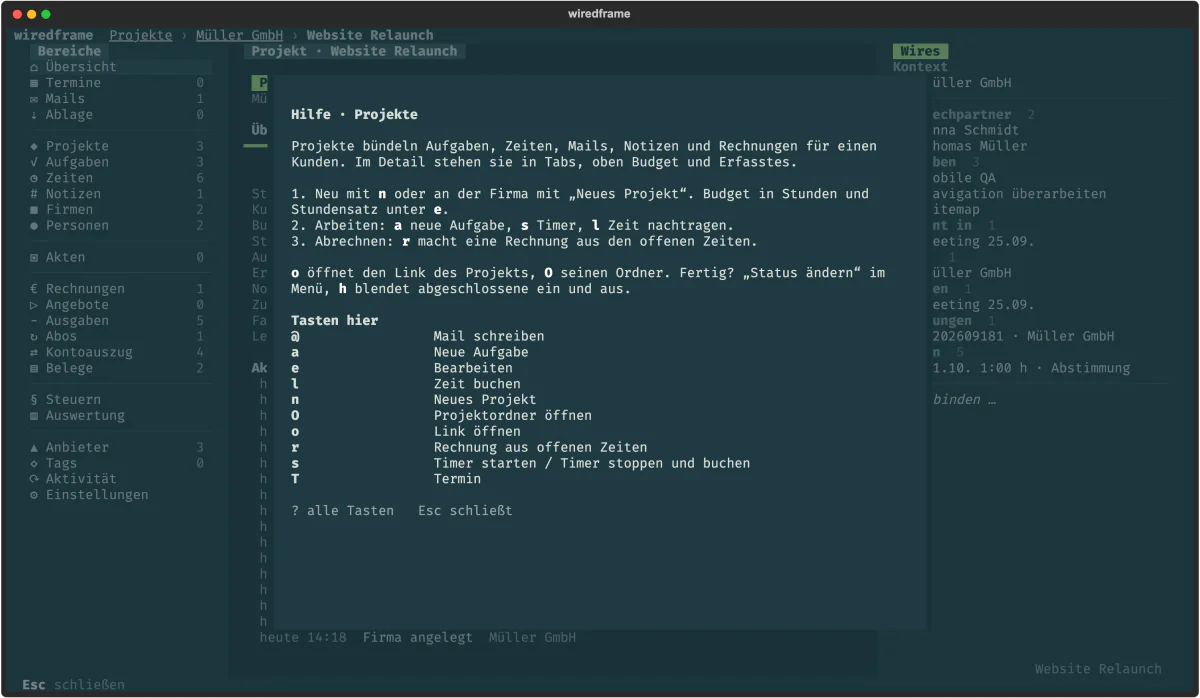Click the Übersicht home icon in sidebar
The width and height of the screenshot is (1200, 698).
(35, 67)
